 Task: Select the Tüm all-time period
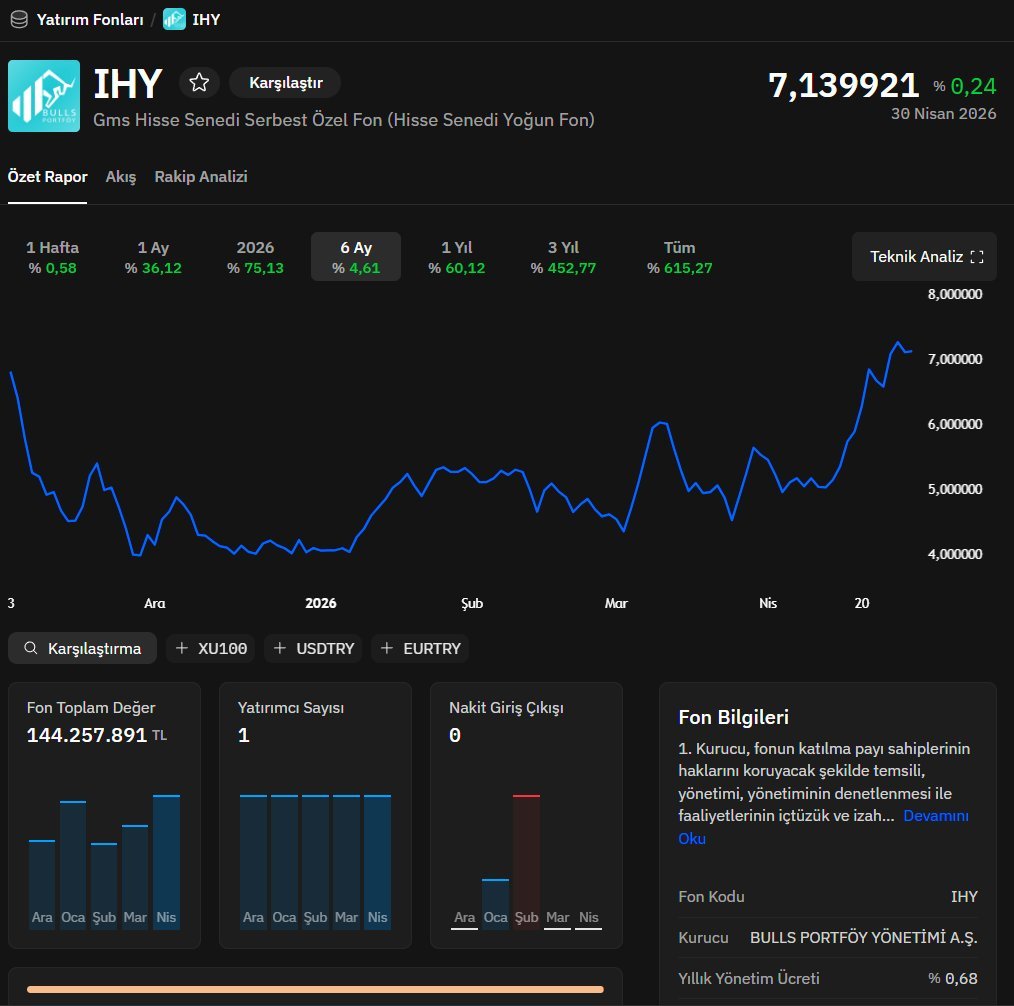tap(680, 257)
